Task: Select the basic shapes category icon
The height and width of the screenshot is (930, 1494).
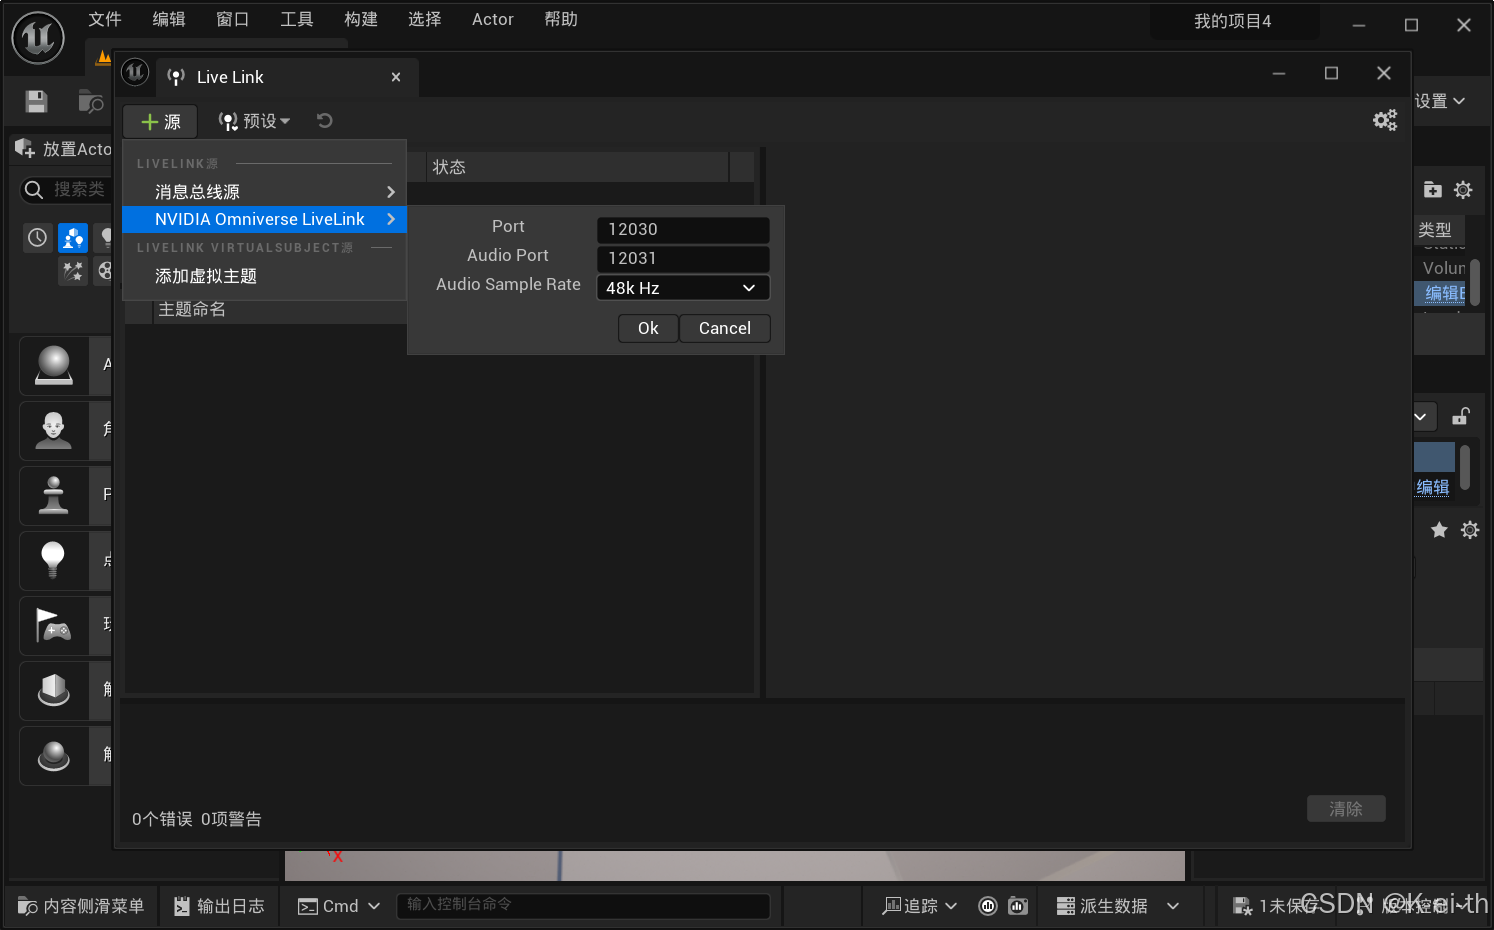Action: 73,238
